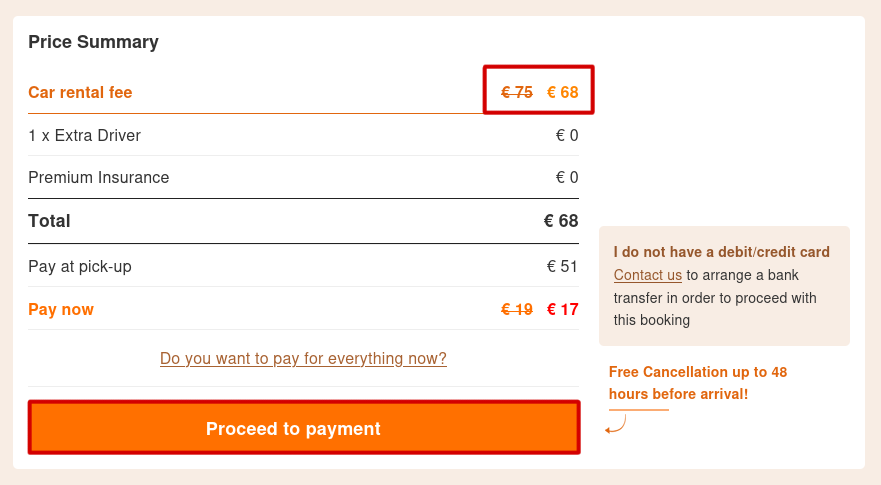Screen dimensions: 881x485
Task: Click 'Do you want to pay for everything now?'
Action: [303, 358]
